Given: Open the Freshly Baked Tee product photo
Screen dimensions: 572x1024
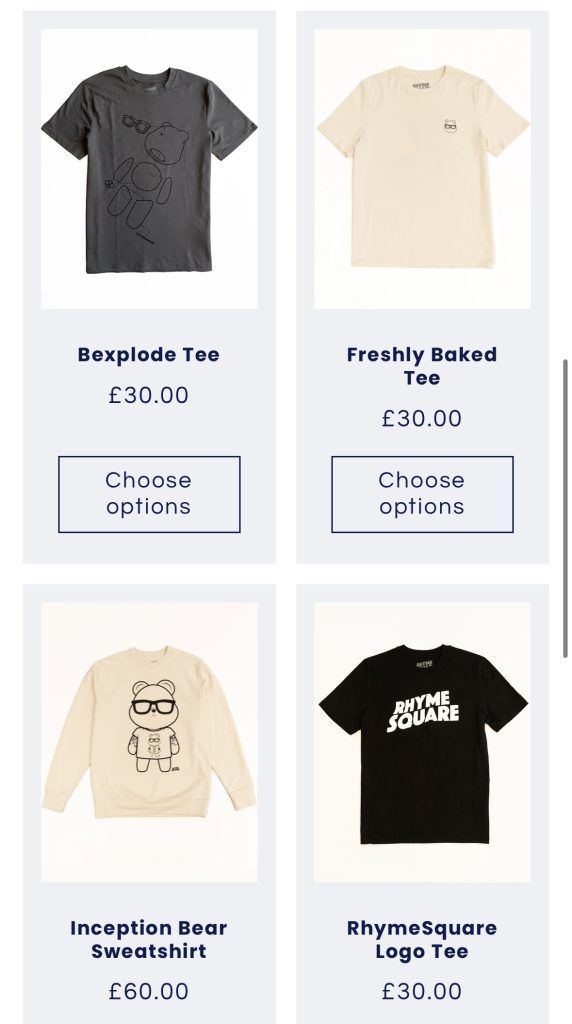Looking at the screenshot, I should pyautogui.click(x=422, y=168).
